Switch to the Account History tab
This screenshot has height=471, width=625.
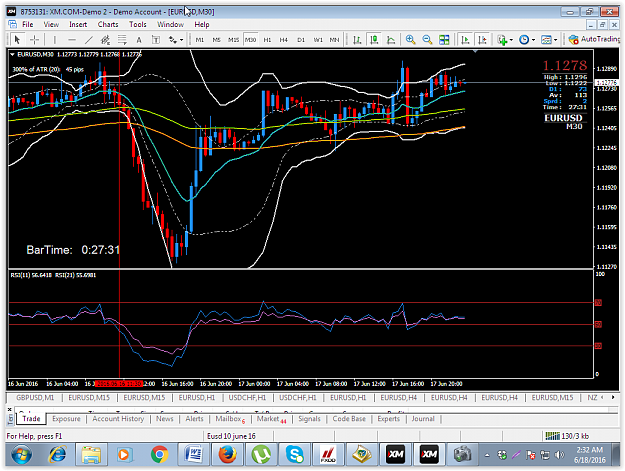pyautogui.click(x=118, y=419)
